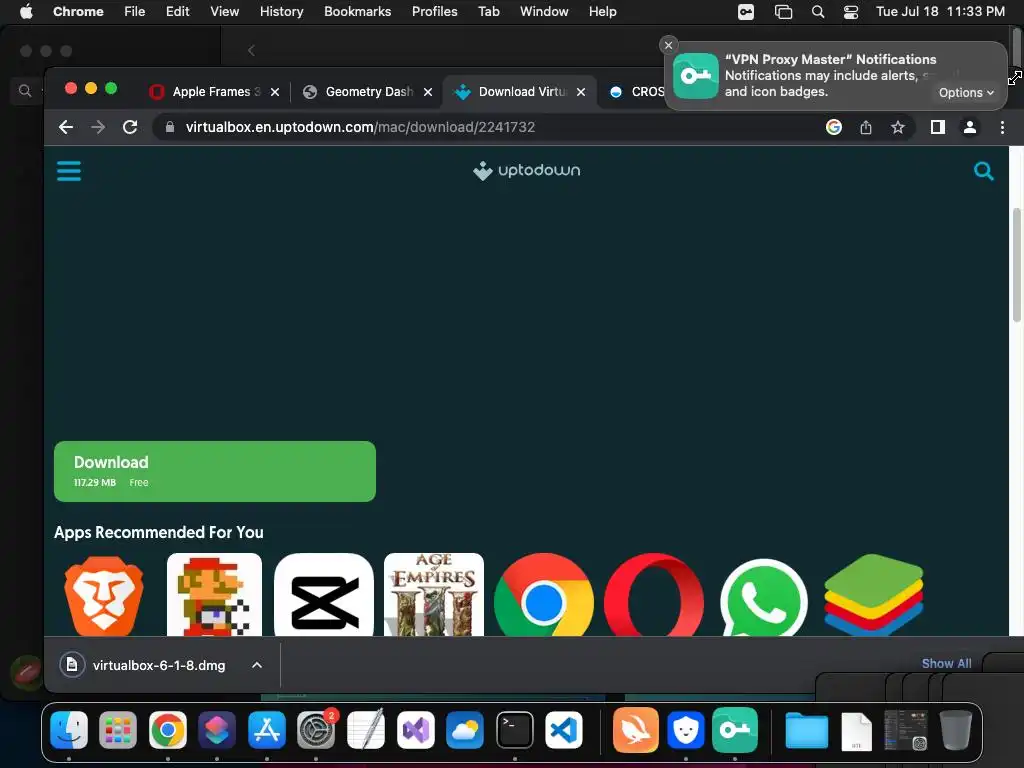
Task: Open App Store from the Dock
Action: 266,729
